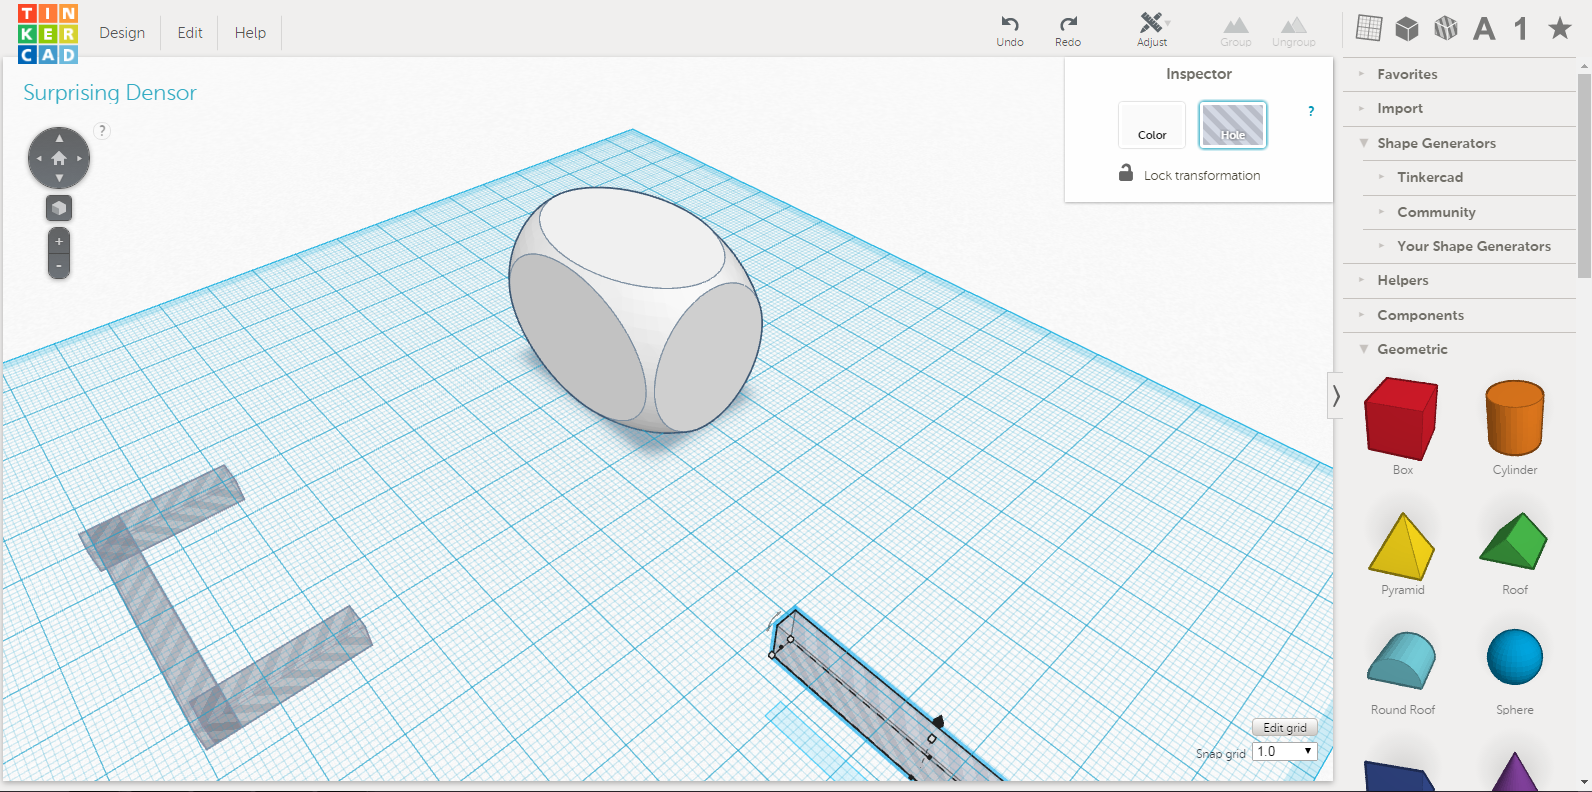Toggle Lock transformation
This screenshot has height=792, width=1592.
pos(1189,174)
